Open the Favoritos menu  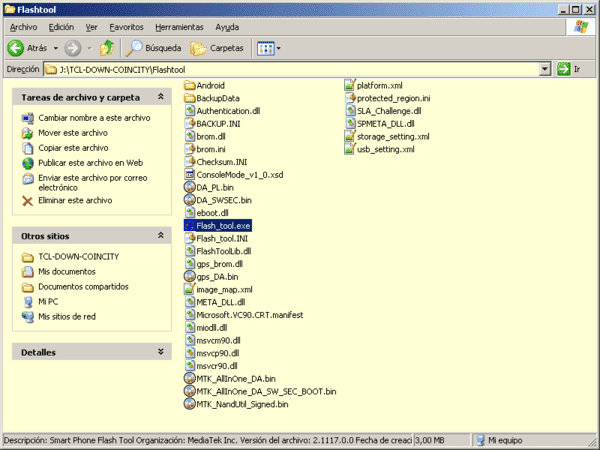126,27
